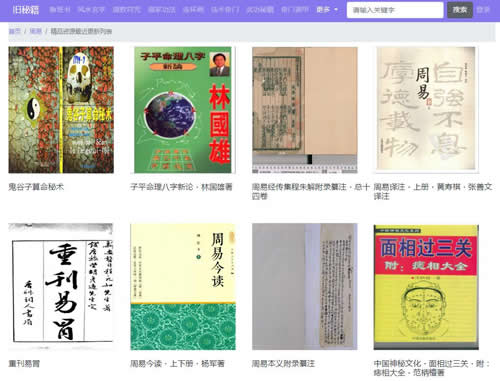Click the 周易今读·上下册 title link

(177, 364)
